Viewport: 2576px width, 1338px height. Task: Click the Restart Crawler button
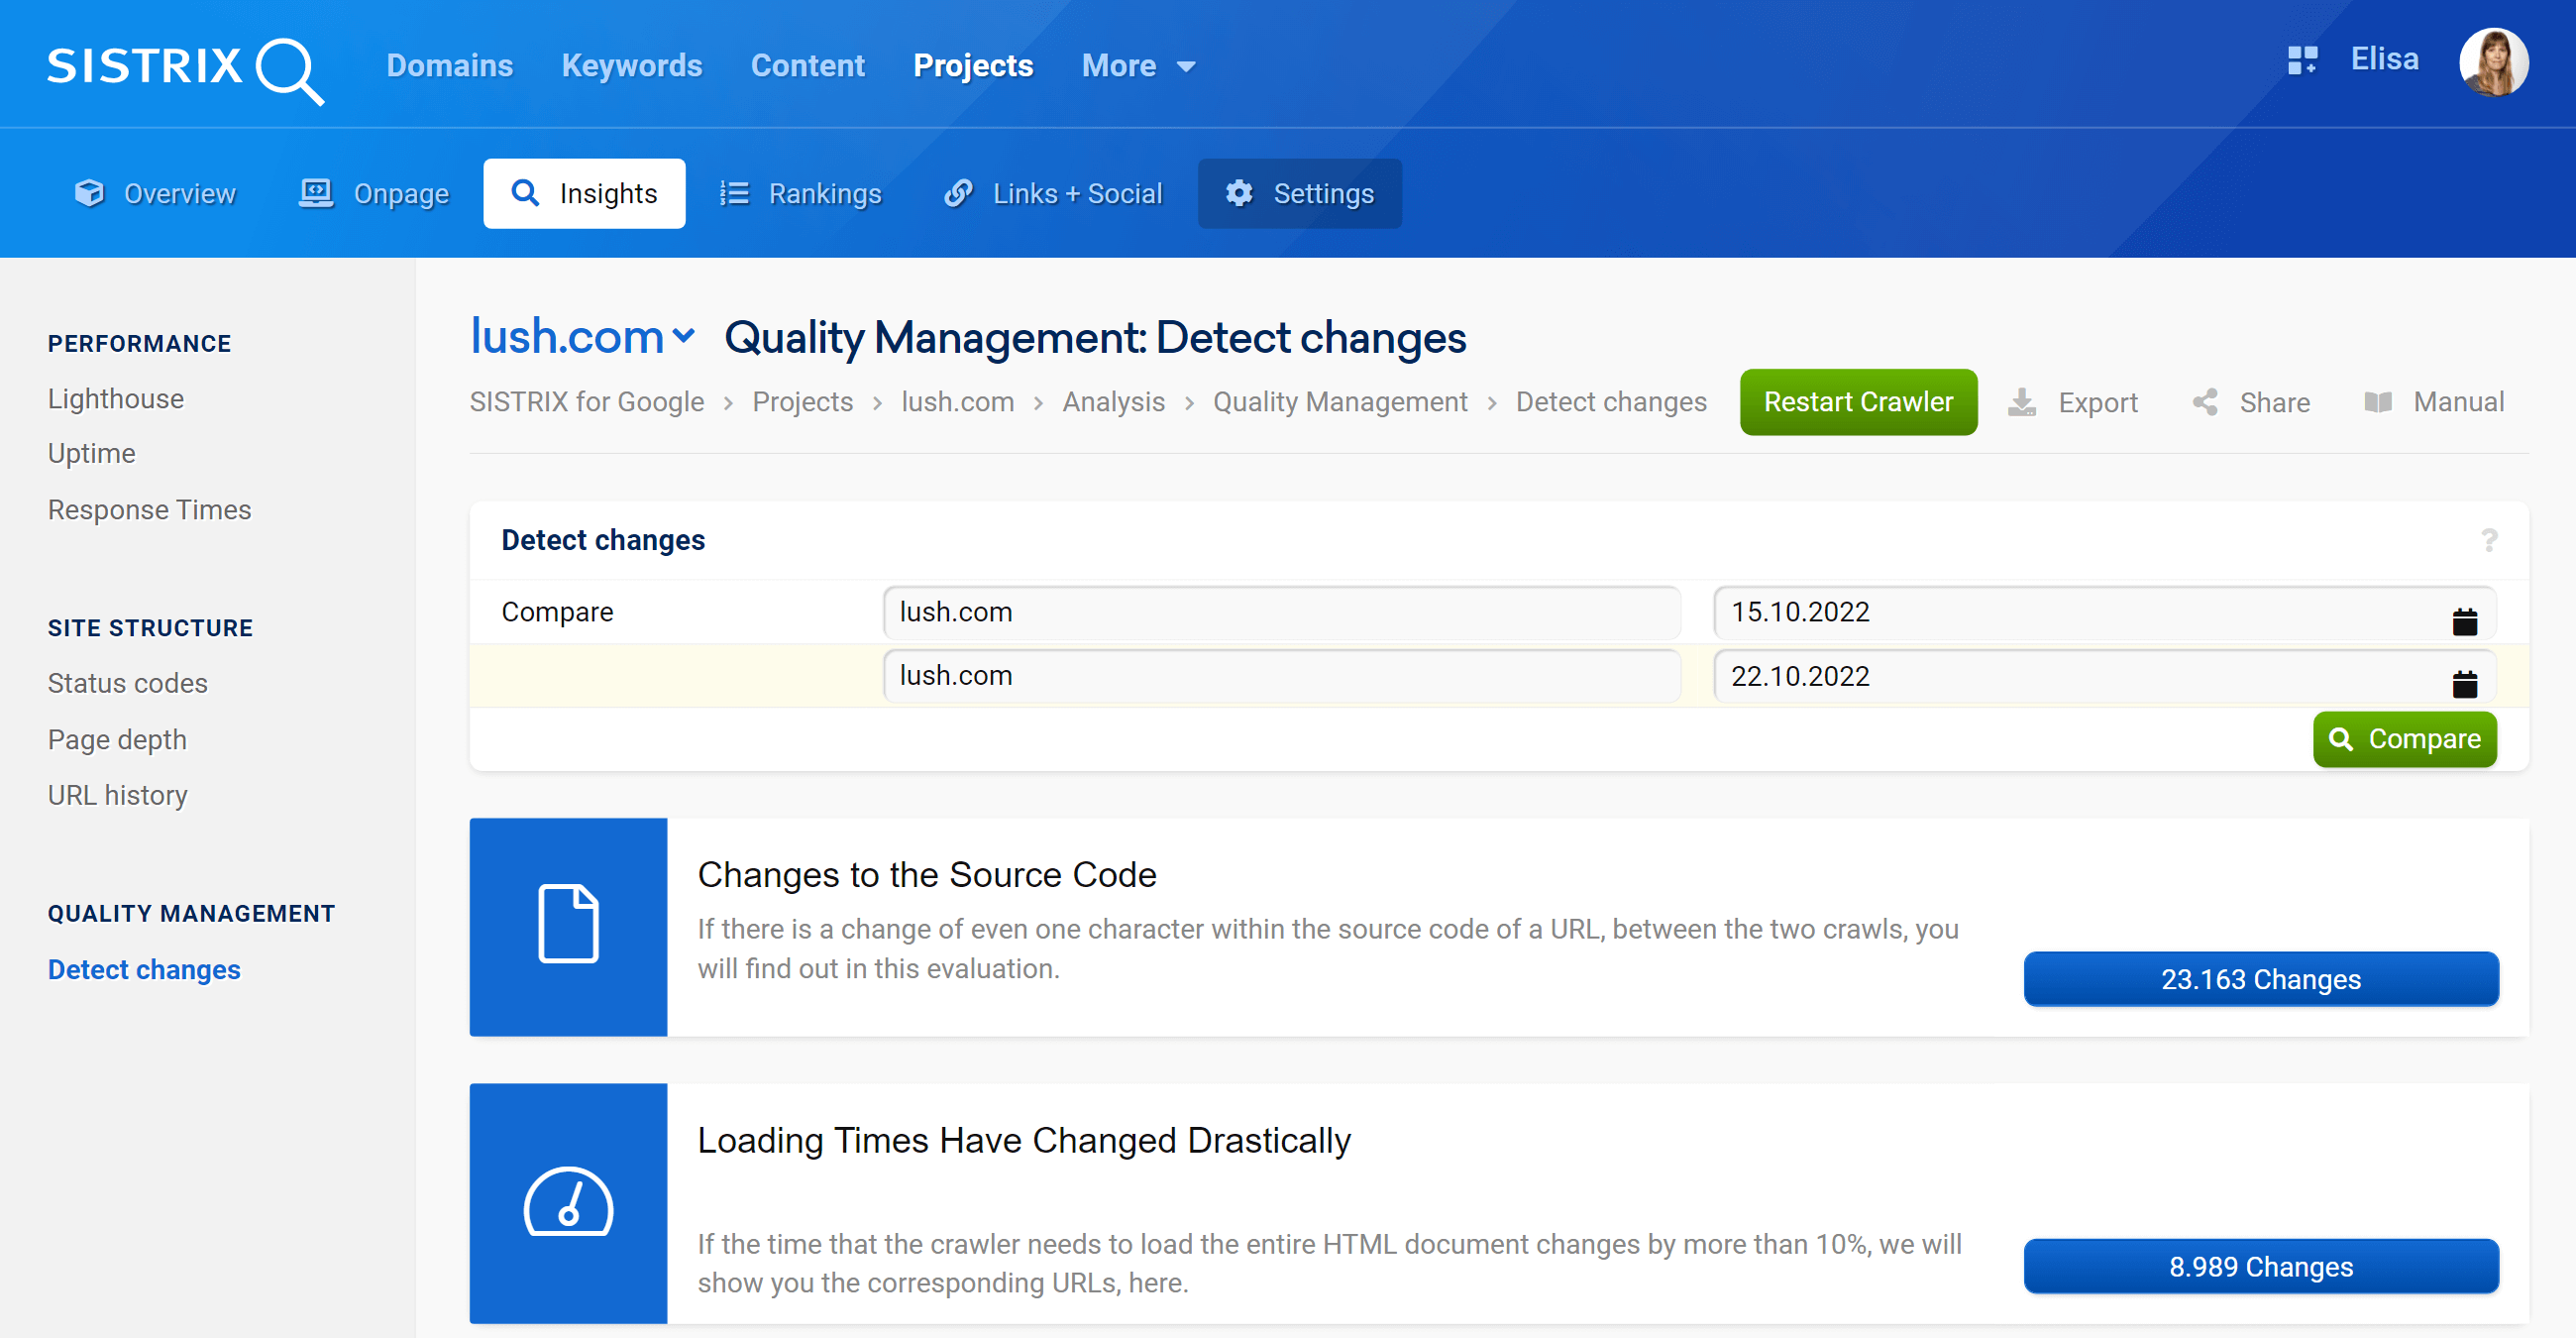[x=1857, y=400]
